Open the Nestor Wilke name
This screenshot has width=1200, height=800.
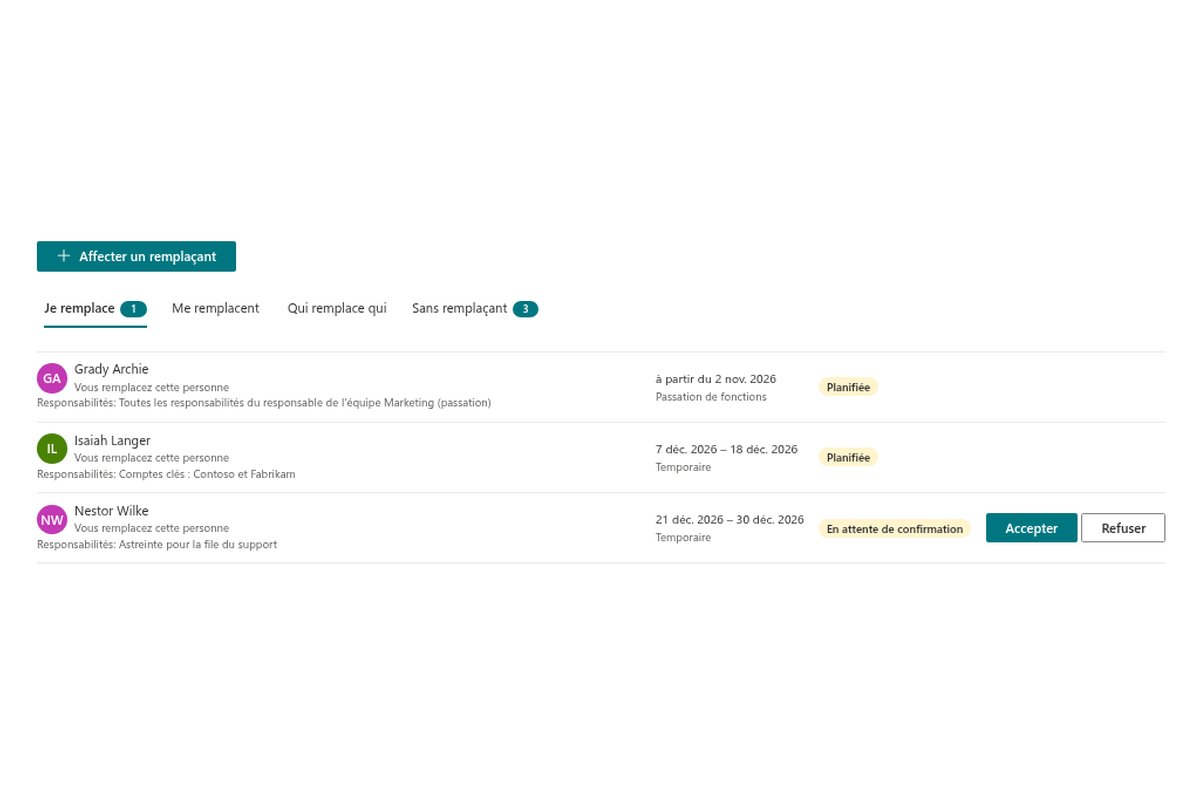coord(111,511)
